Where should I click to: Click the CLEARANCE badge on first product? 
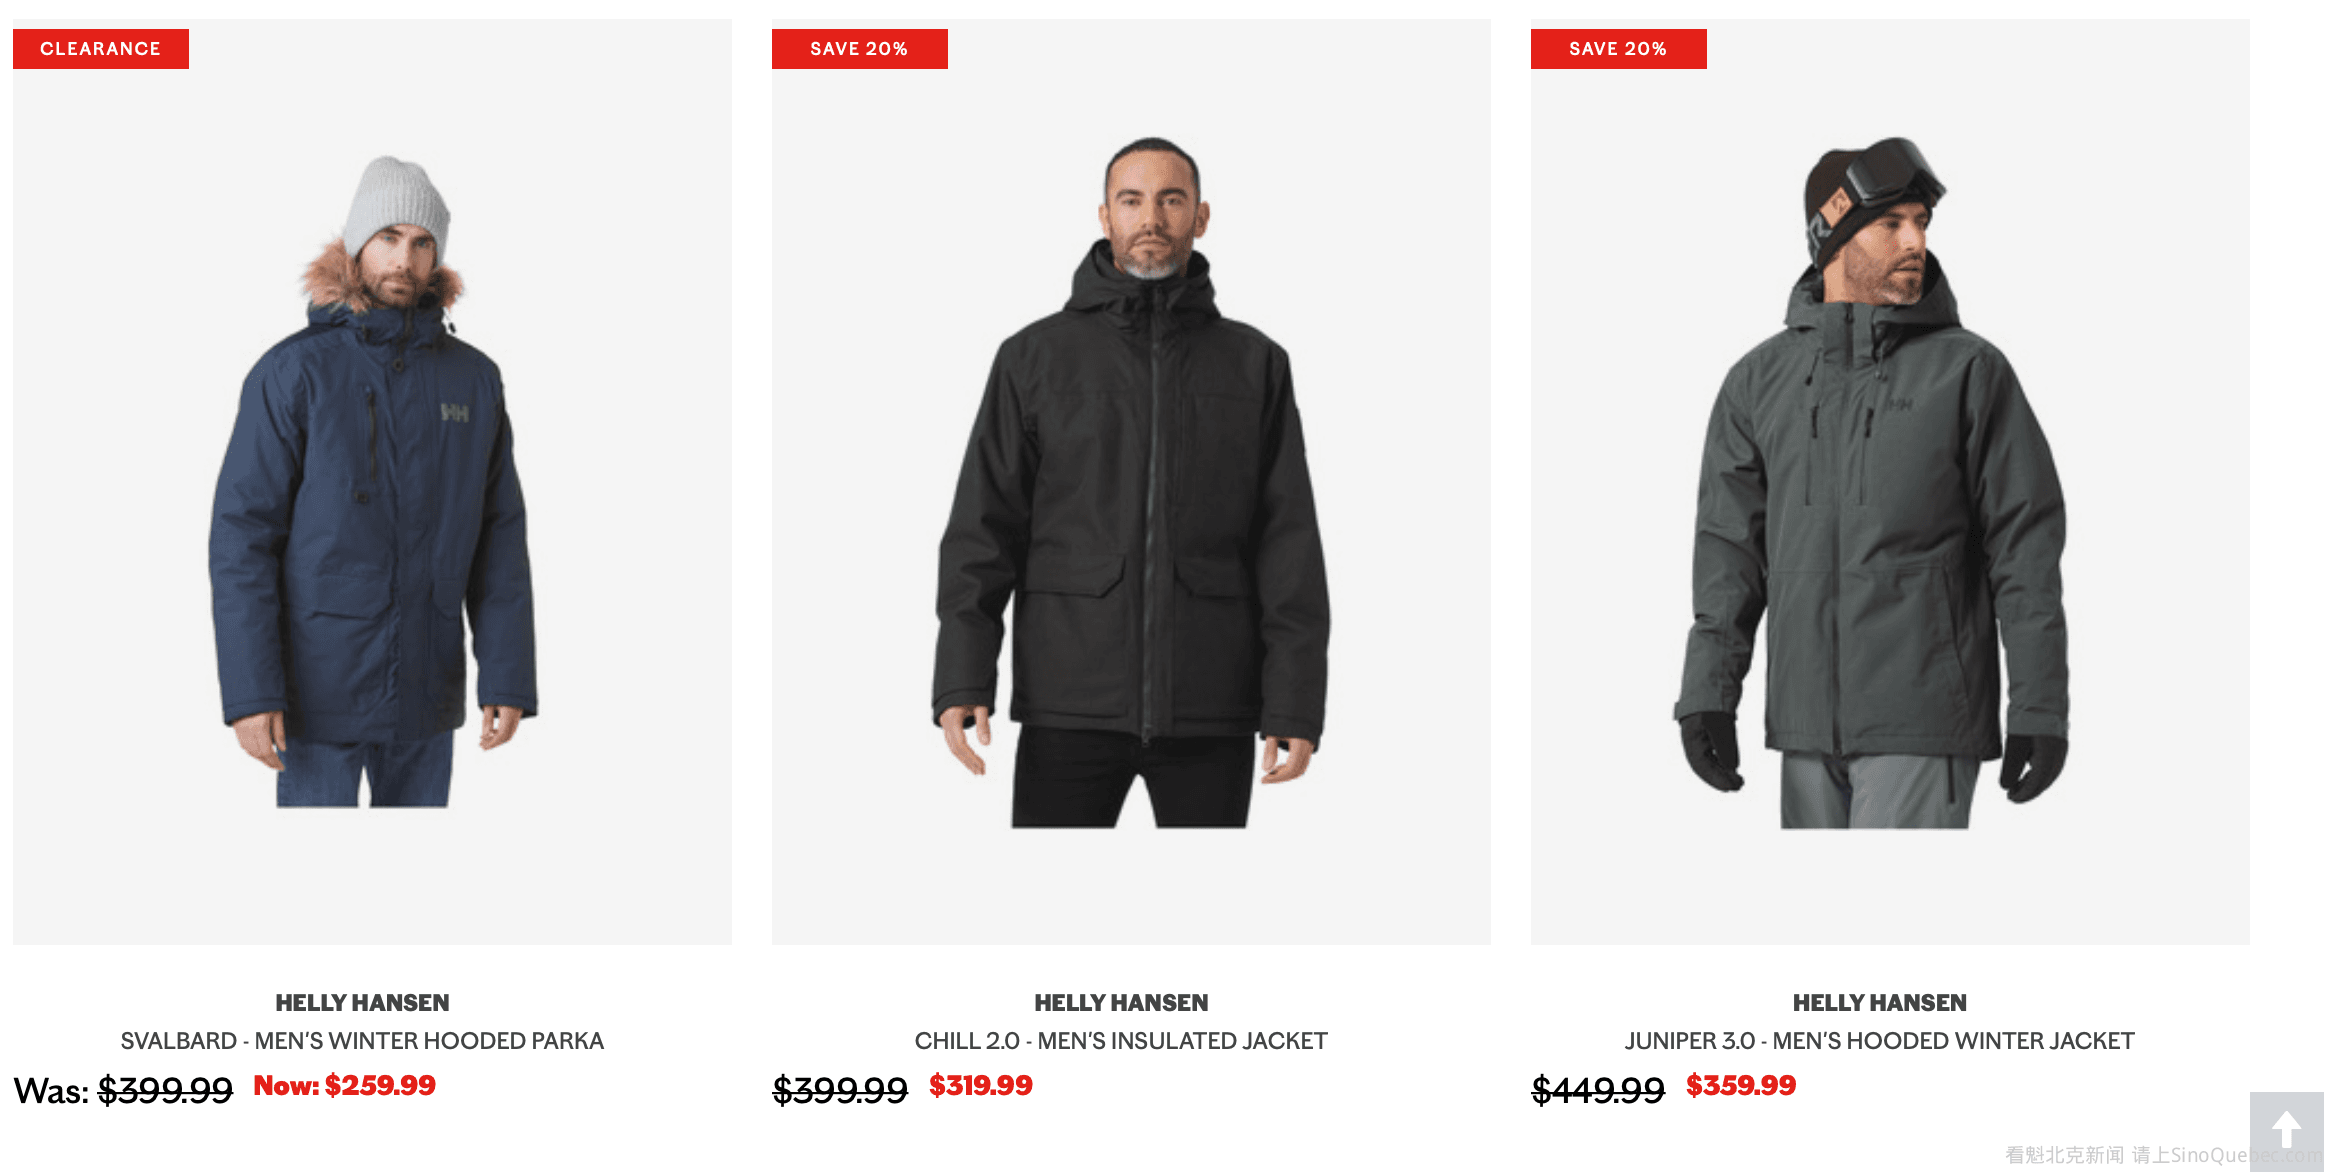(x=101, y=49)
